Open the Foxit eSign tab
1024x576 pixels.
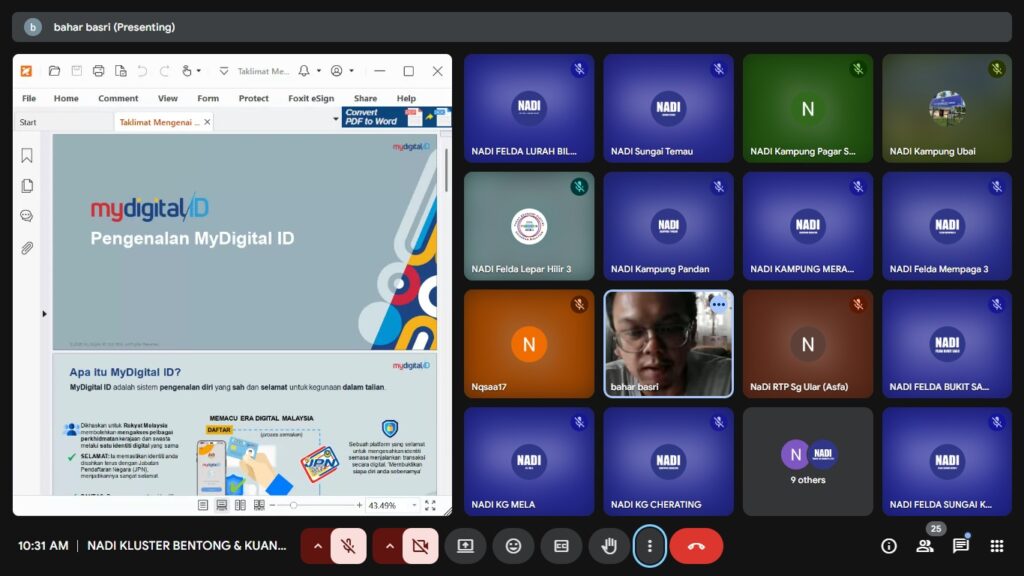311,98
